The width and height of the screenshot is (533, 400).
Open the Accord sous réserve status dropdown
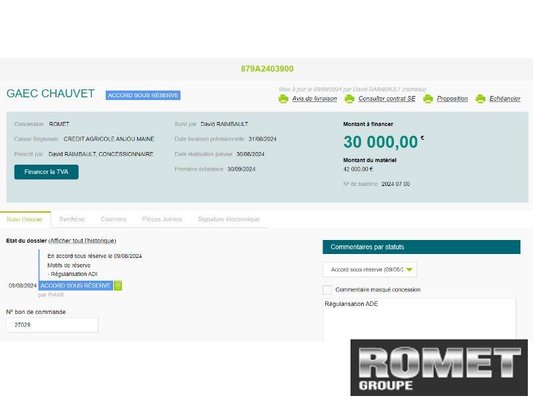[369, 269]
